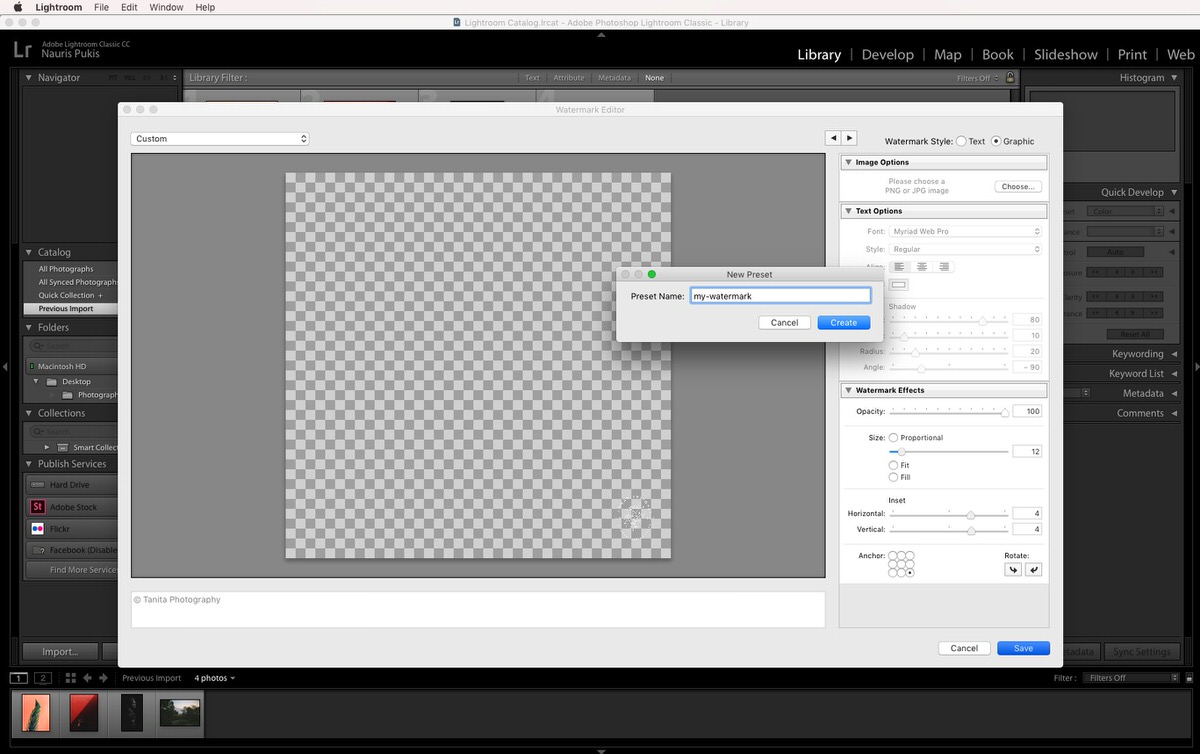1200x754 pixels.
Task: Go back with filmstrip left arrow
Action: (x=88, y=678)
